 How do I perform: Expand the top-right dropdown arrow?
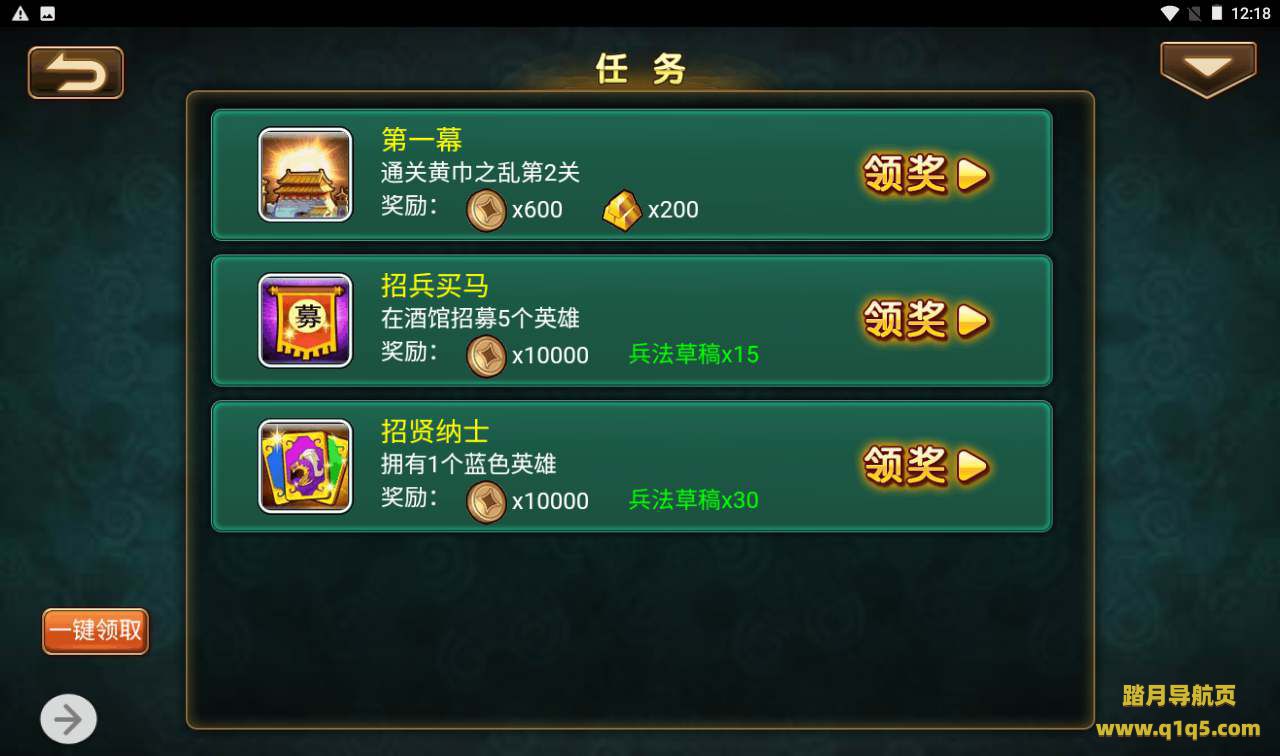(x=1208, y=69)
